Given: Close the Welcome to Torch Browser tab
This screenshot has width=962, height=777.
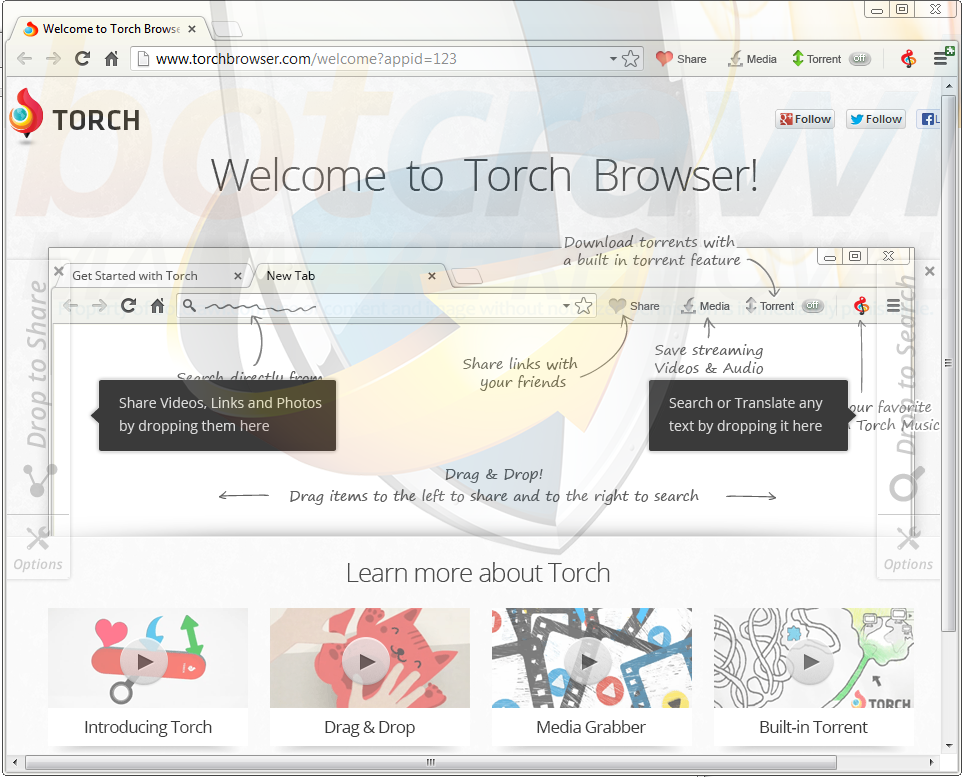Looking at the screenshot, I should coord(192,29).
